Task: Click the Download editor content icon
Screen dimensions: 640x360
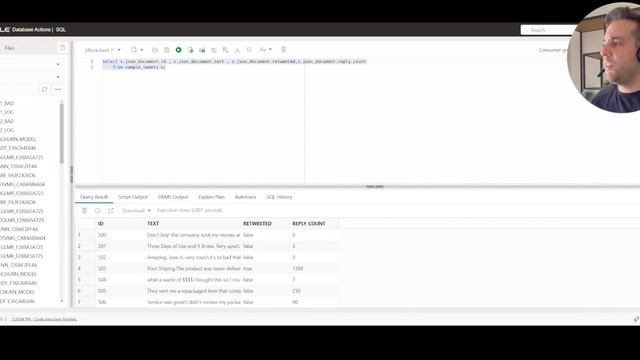Action: point(238,50)
